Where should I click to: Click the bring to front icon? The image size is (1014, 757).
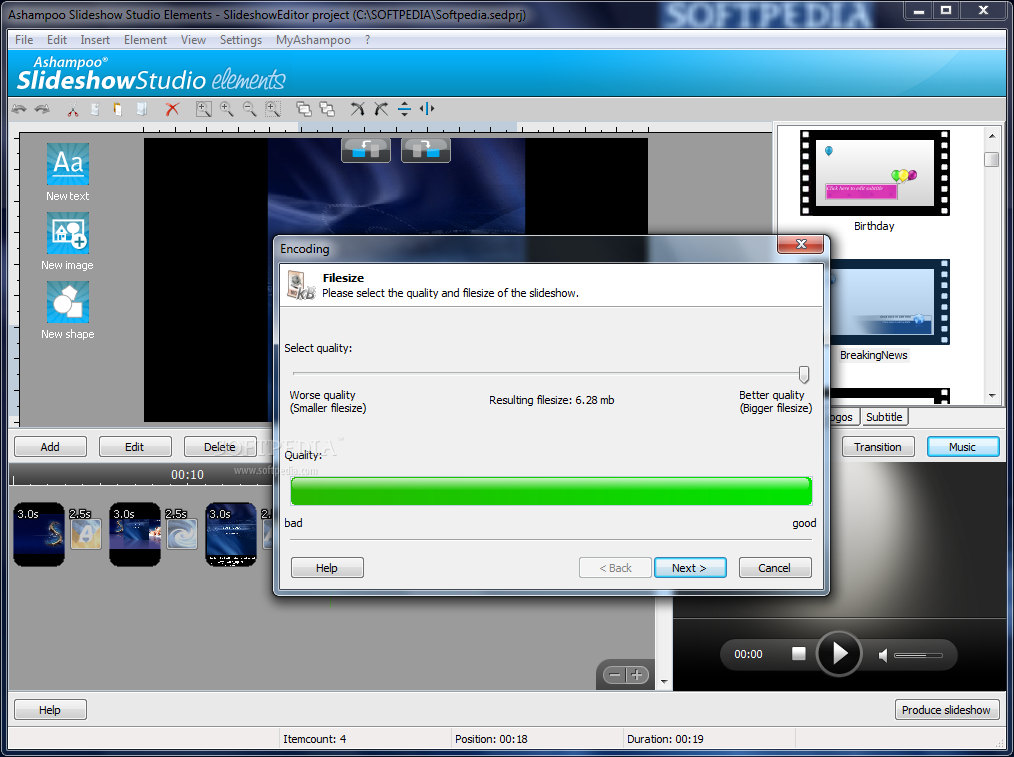pos(304,109)
